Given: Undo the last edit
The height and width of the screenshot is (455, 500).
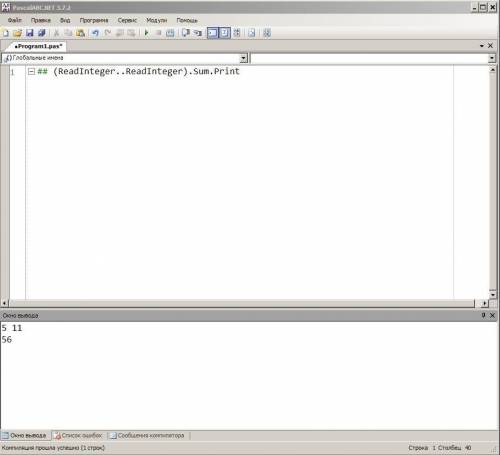Looking at the screenshot, I should 95,33.
